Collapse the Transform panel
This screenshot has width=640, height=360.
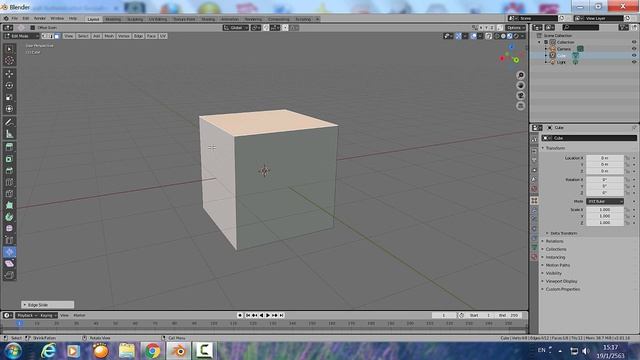tap(554, 148)
